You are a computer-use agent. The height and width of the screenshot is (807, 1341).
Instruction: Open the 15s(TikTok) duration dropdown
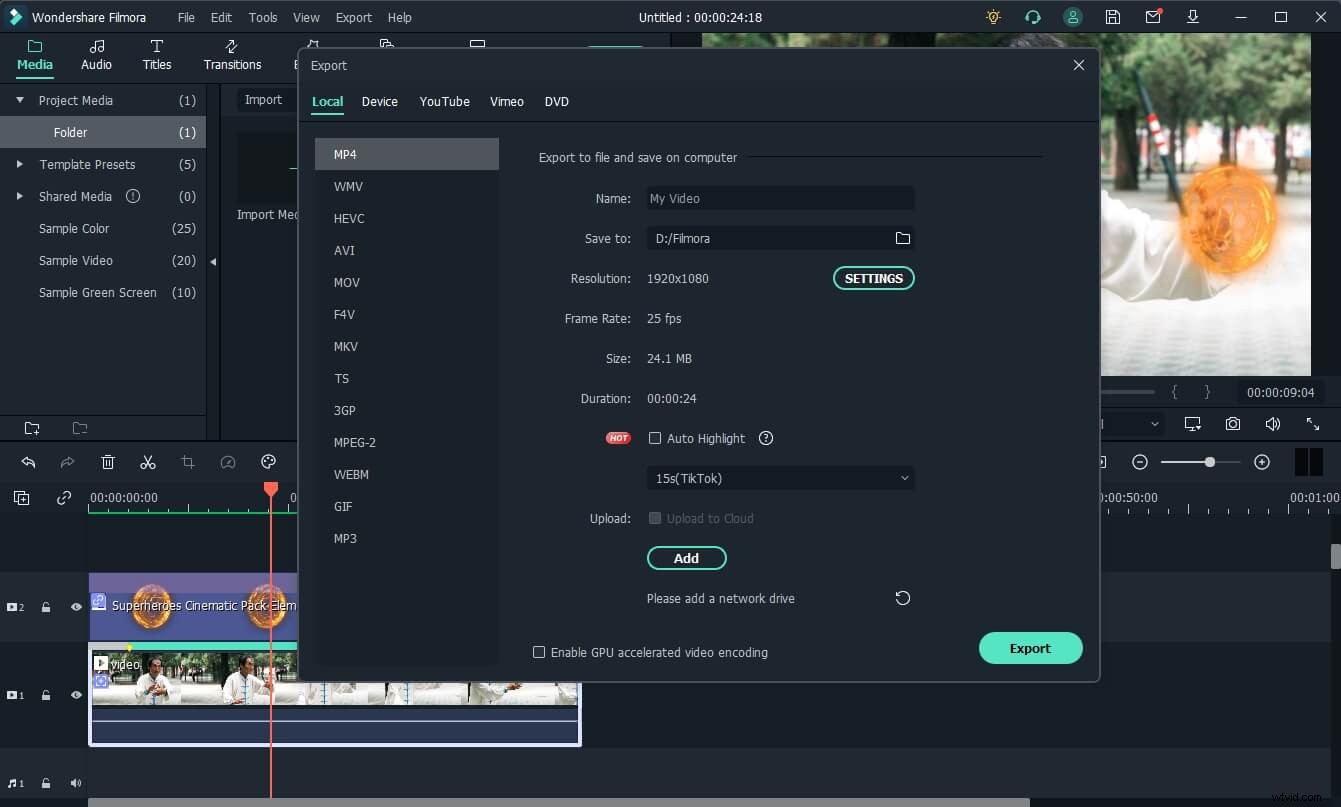click(x=780, y=478)
